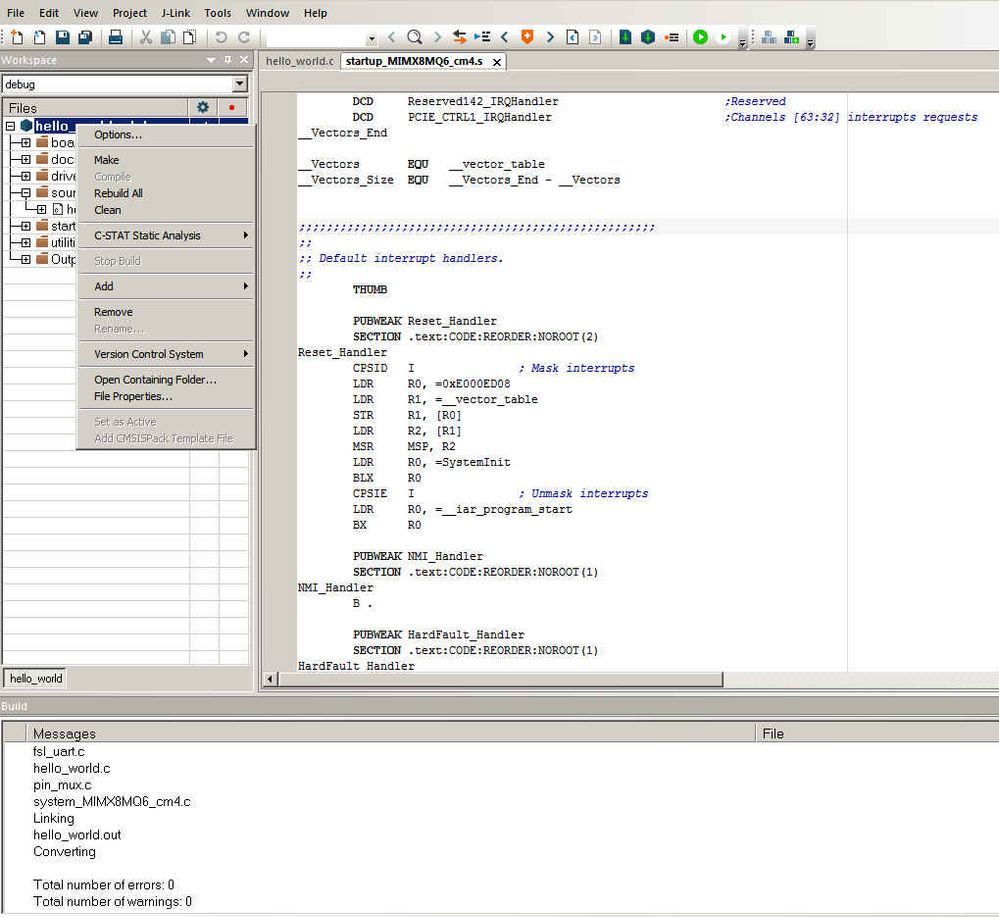Navigate backward arrow left of bookmark icon
This screenshot has width=999, height=917.
505,37
